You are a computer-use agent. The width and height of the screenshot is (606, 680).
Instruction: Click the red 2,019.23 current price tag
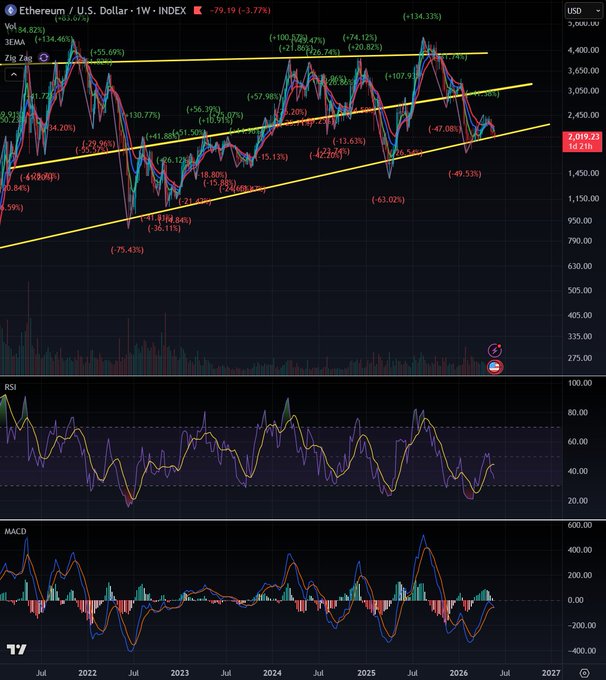582,141
